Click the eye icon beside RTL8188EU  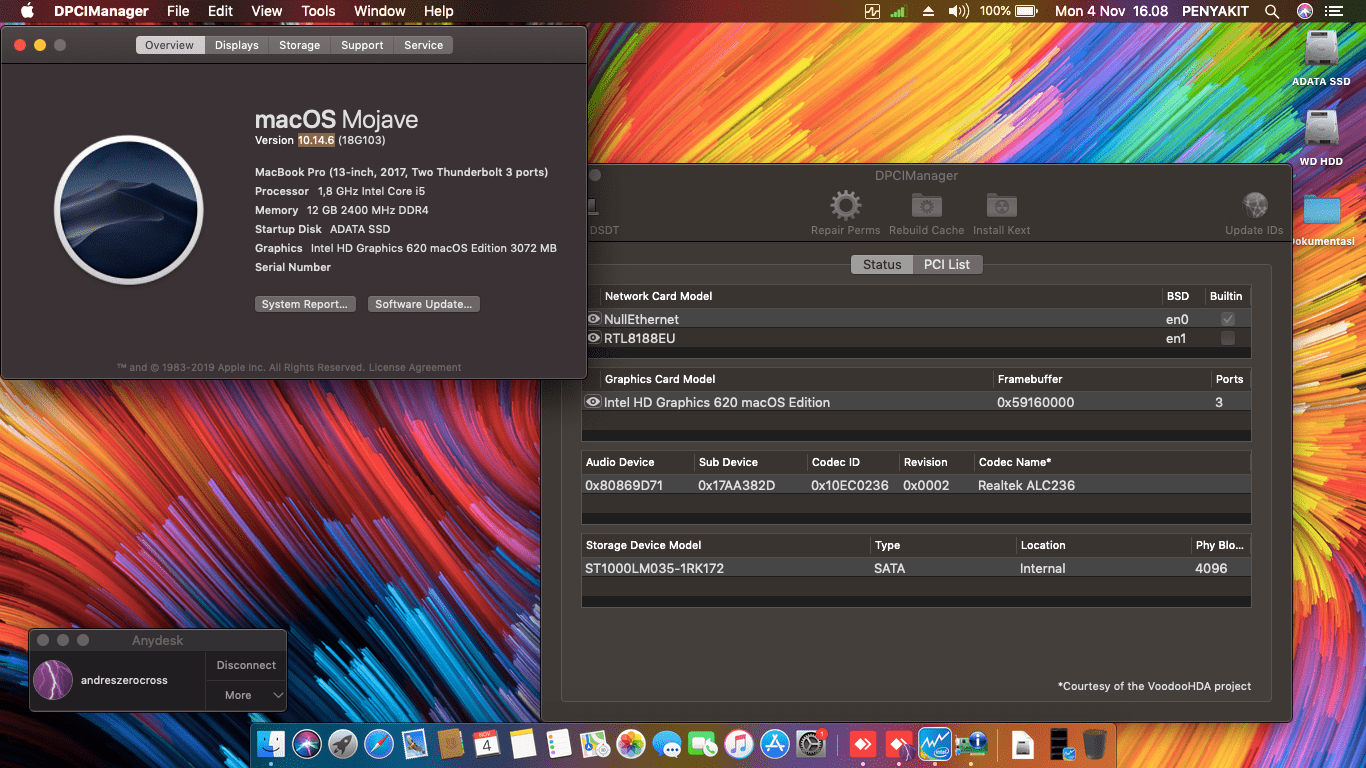[x=593, y=337]
